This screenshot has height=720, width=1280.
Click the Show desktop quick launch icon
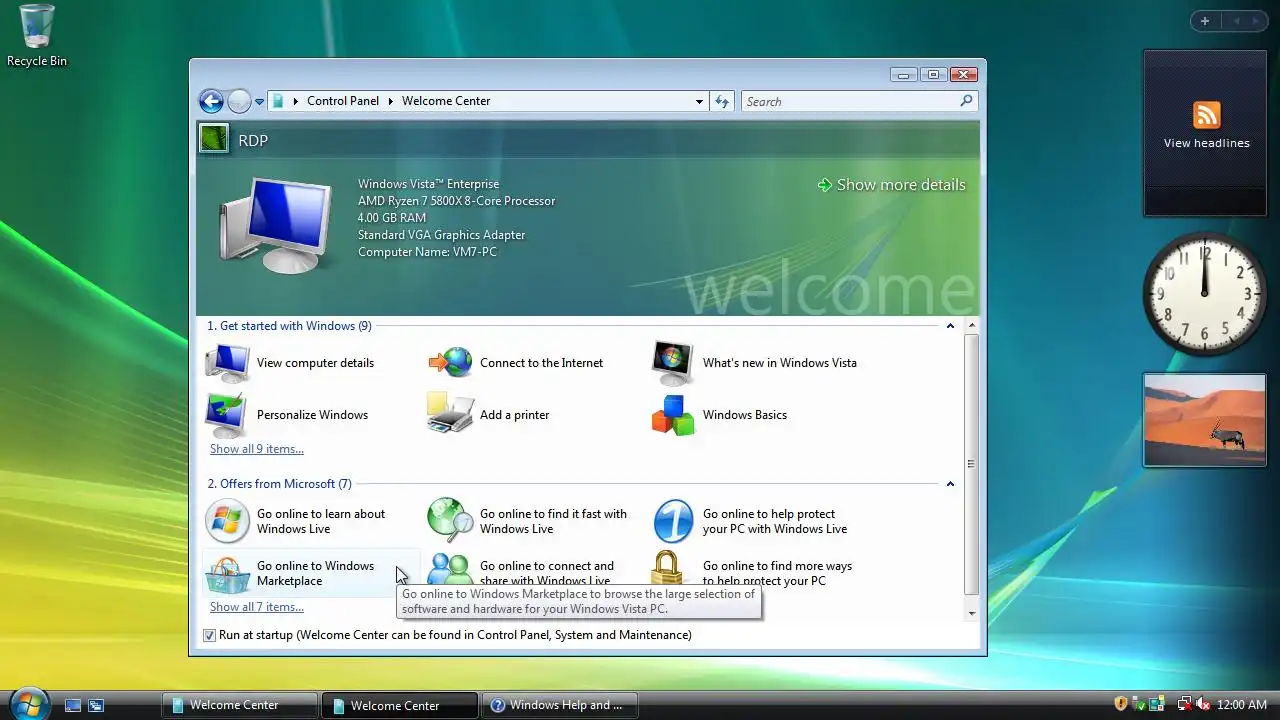click(73, 705)
